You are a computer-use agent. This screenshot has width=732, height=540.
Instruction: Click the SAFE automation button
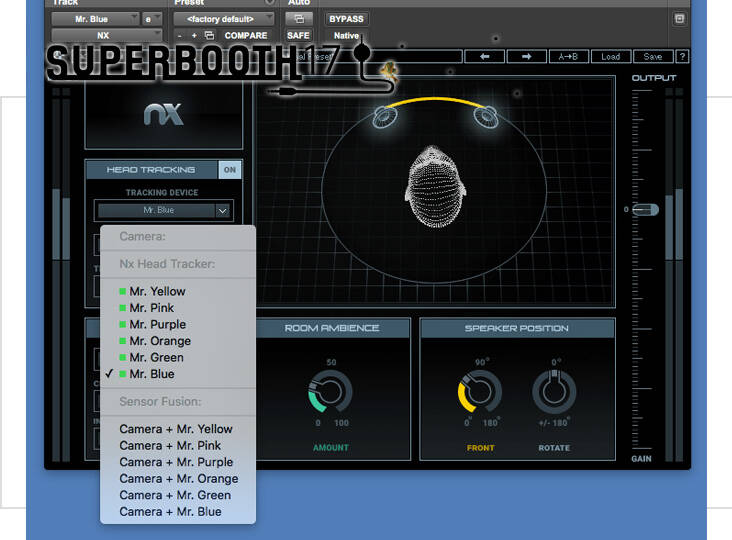click(298, 35)
